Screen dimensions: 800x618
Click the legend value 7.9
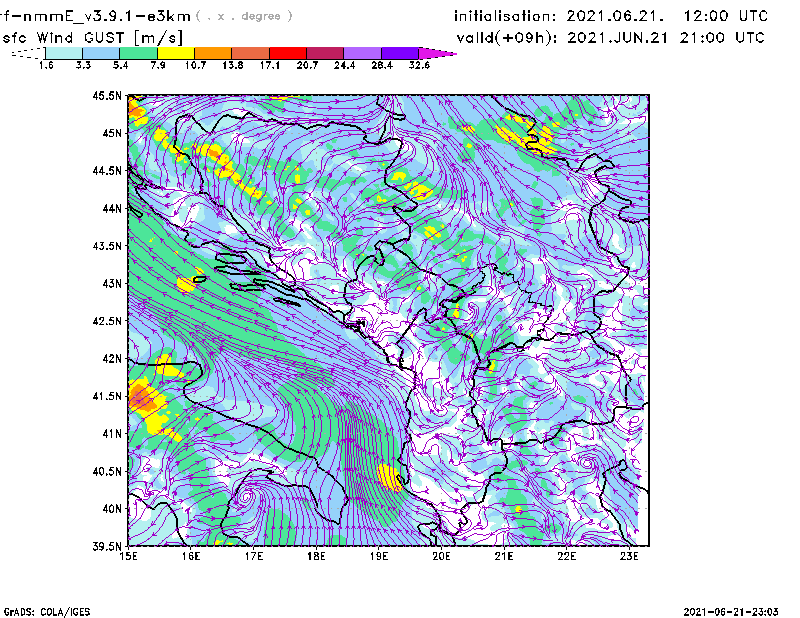[158, 65]
